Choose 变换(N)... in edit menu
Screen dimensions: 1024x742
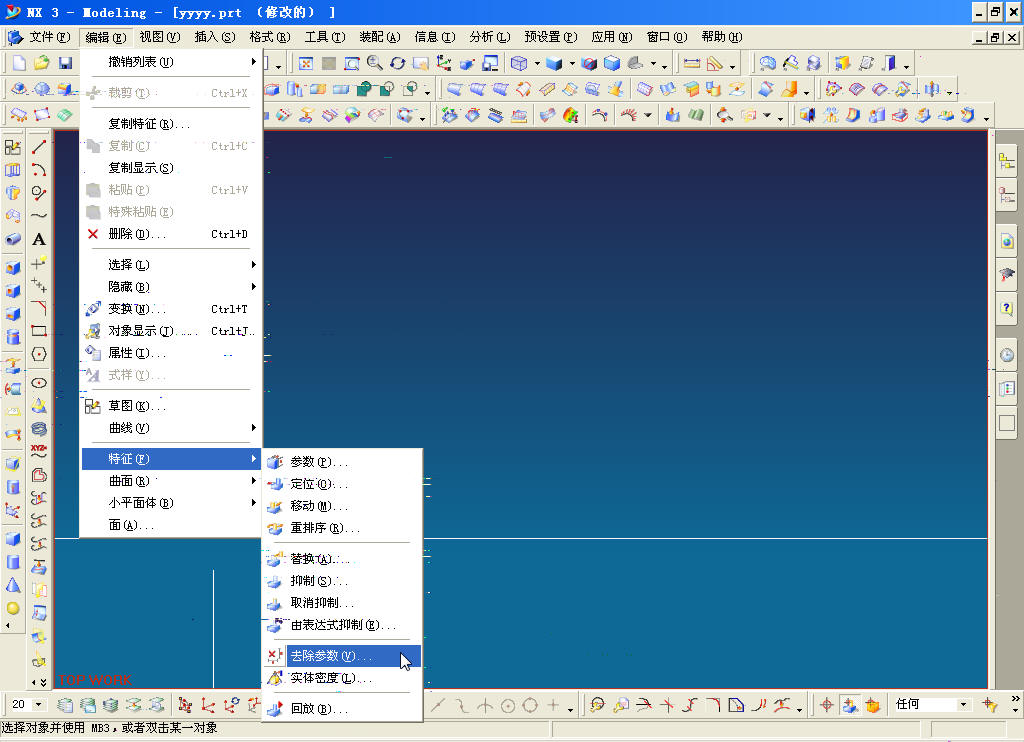pos(171,309)
